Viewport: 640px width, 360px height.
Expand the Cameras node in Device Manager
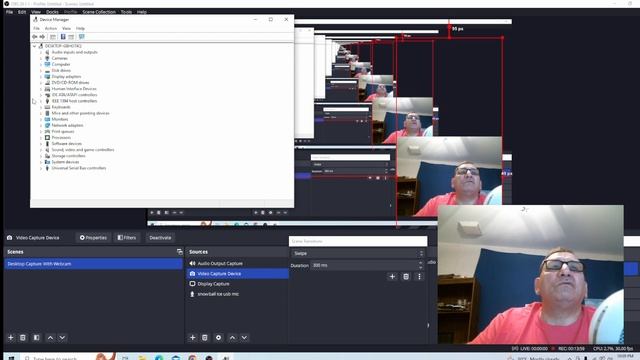41,58
